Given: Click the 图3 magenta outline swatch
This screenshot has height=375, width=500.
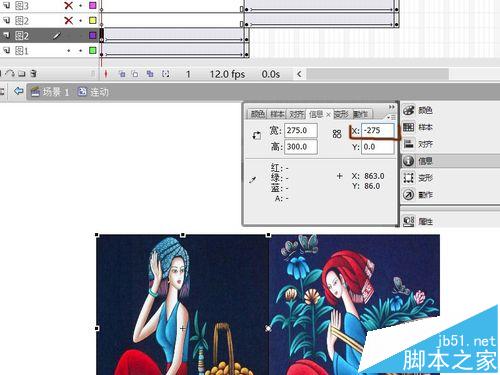Looking at the screenshot, I should coord(93,5).
